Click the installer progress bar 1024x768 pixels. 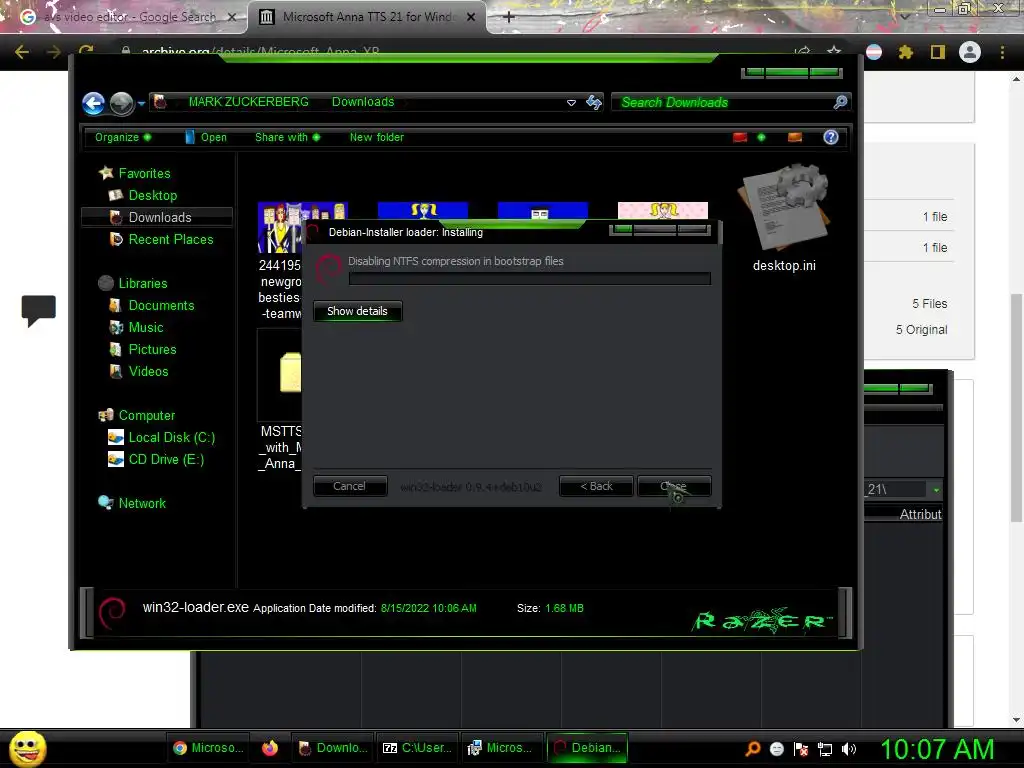tap(530, 279)
